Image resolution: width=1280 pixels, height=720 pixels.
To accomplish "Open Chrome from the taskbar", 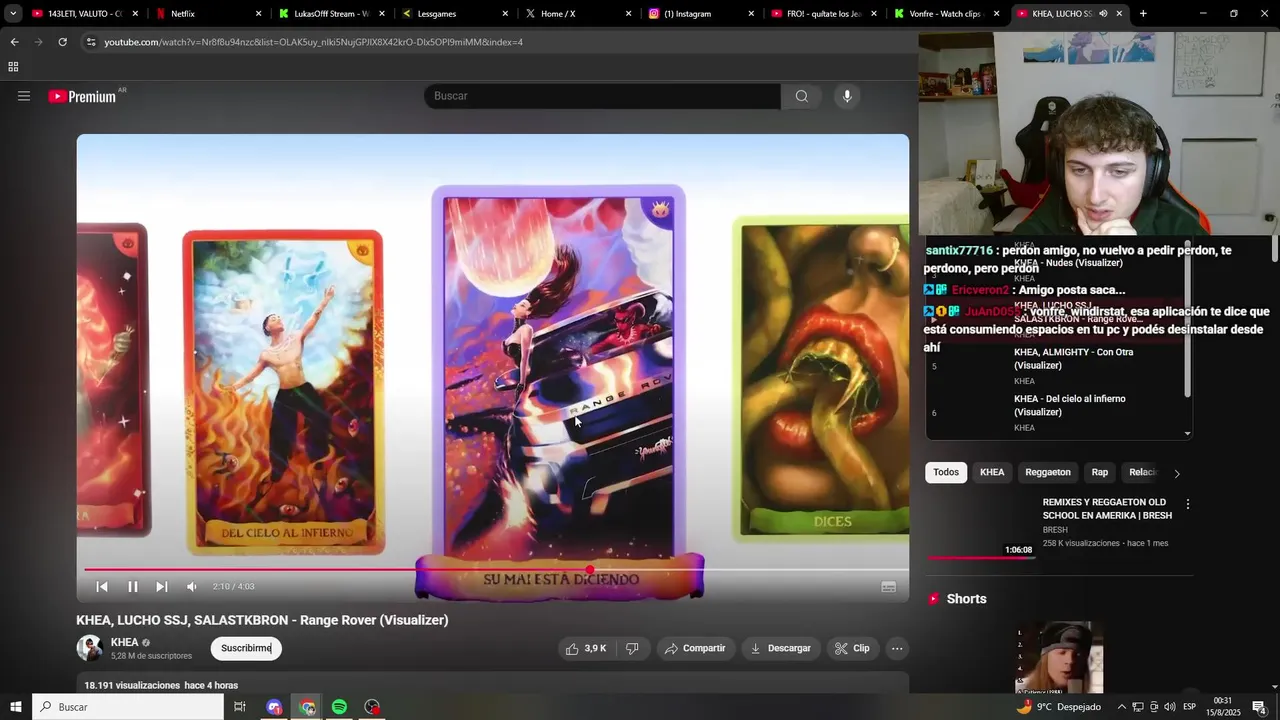I will (x=307, y=707).
